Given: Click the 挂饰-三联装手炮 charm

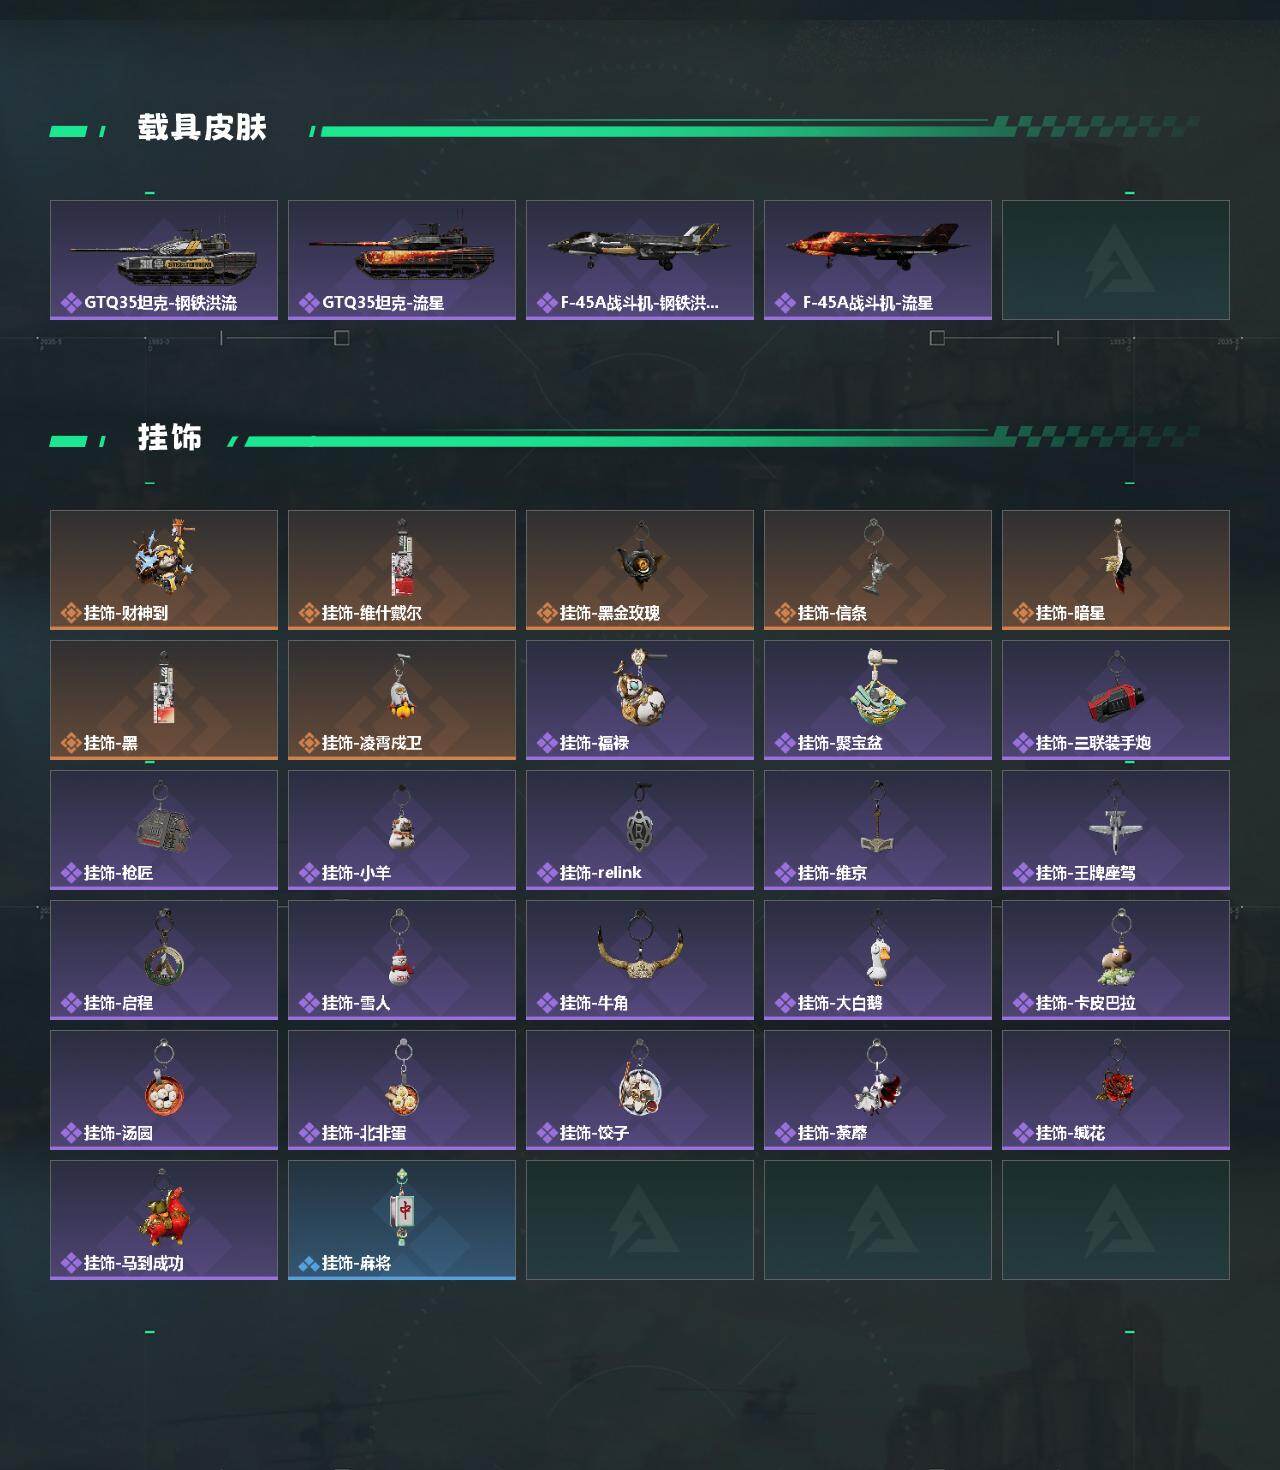Looking at the screenshot, I should (1116, 700).
